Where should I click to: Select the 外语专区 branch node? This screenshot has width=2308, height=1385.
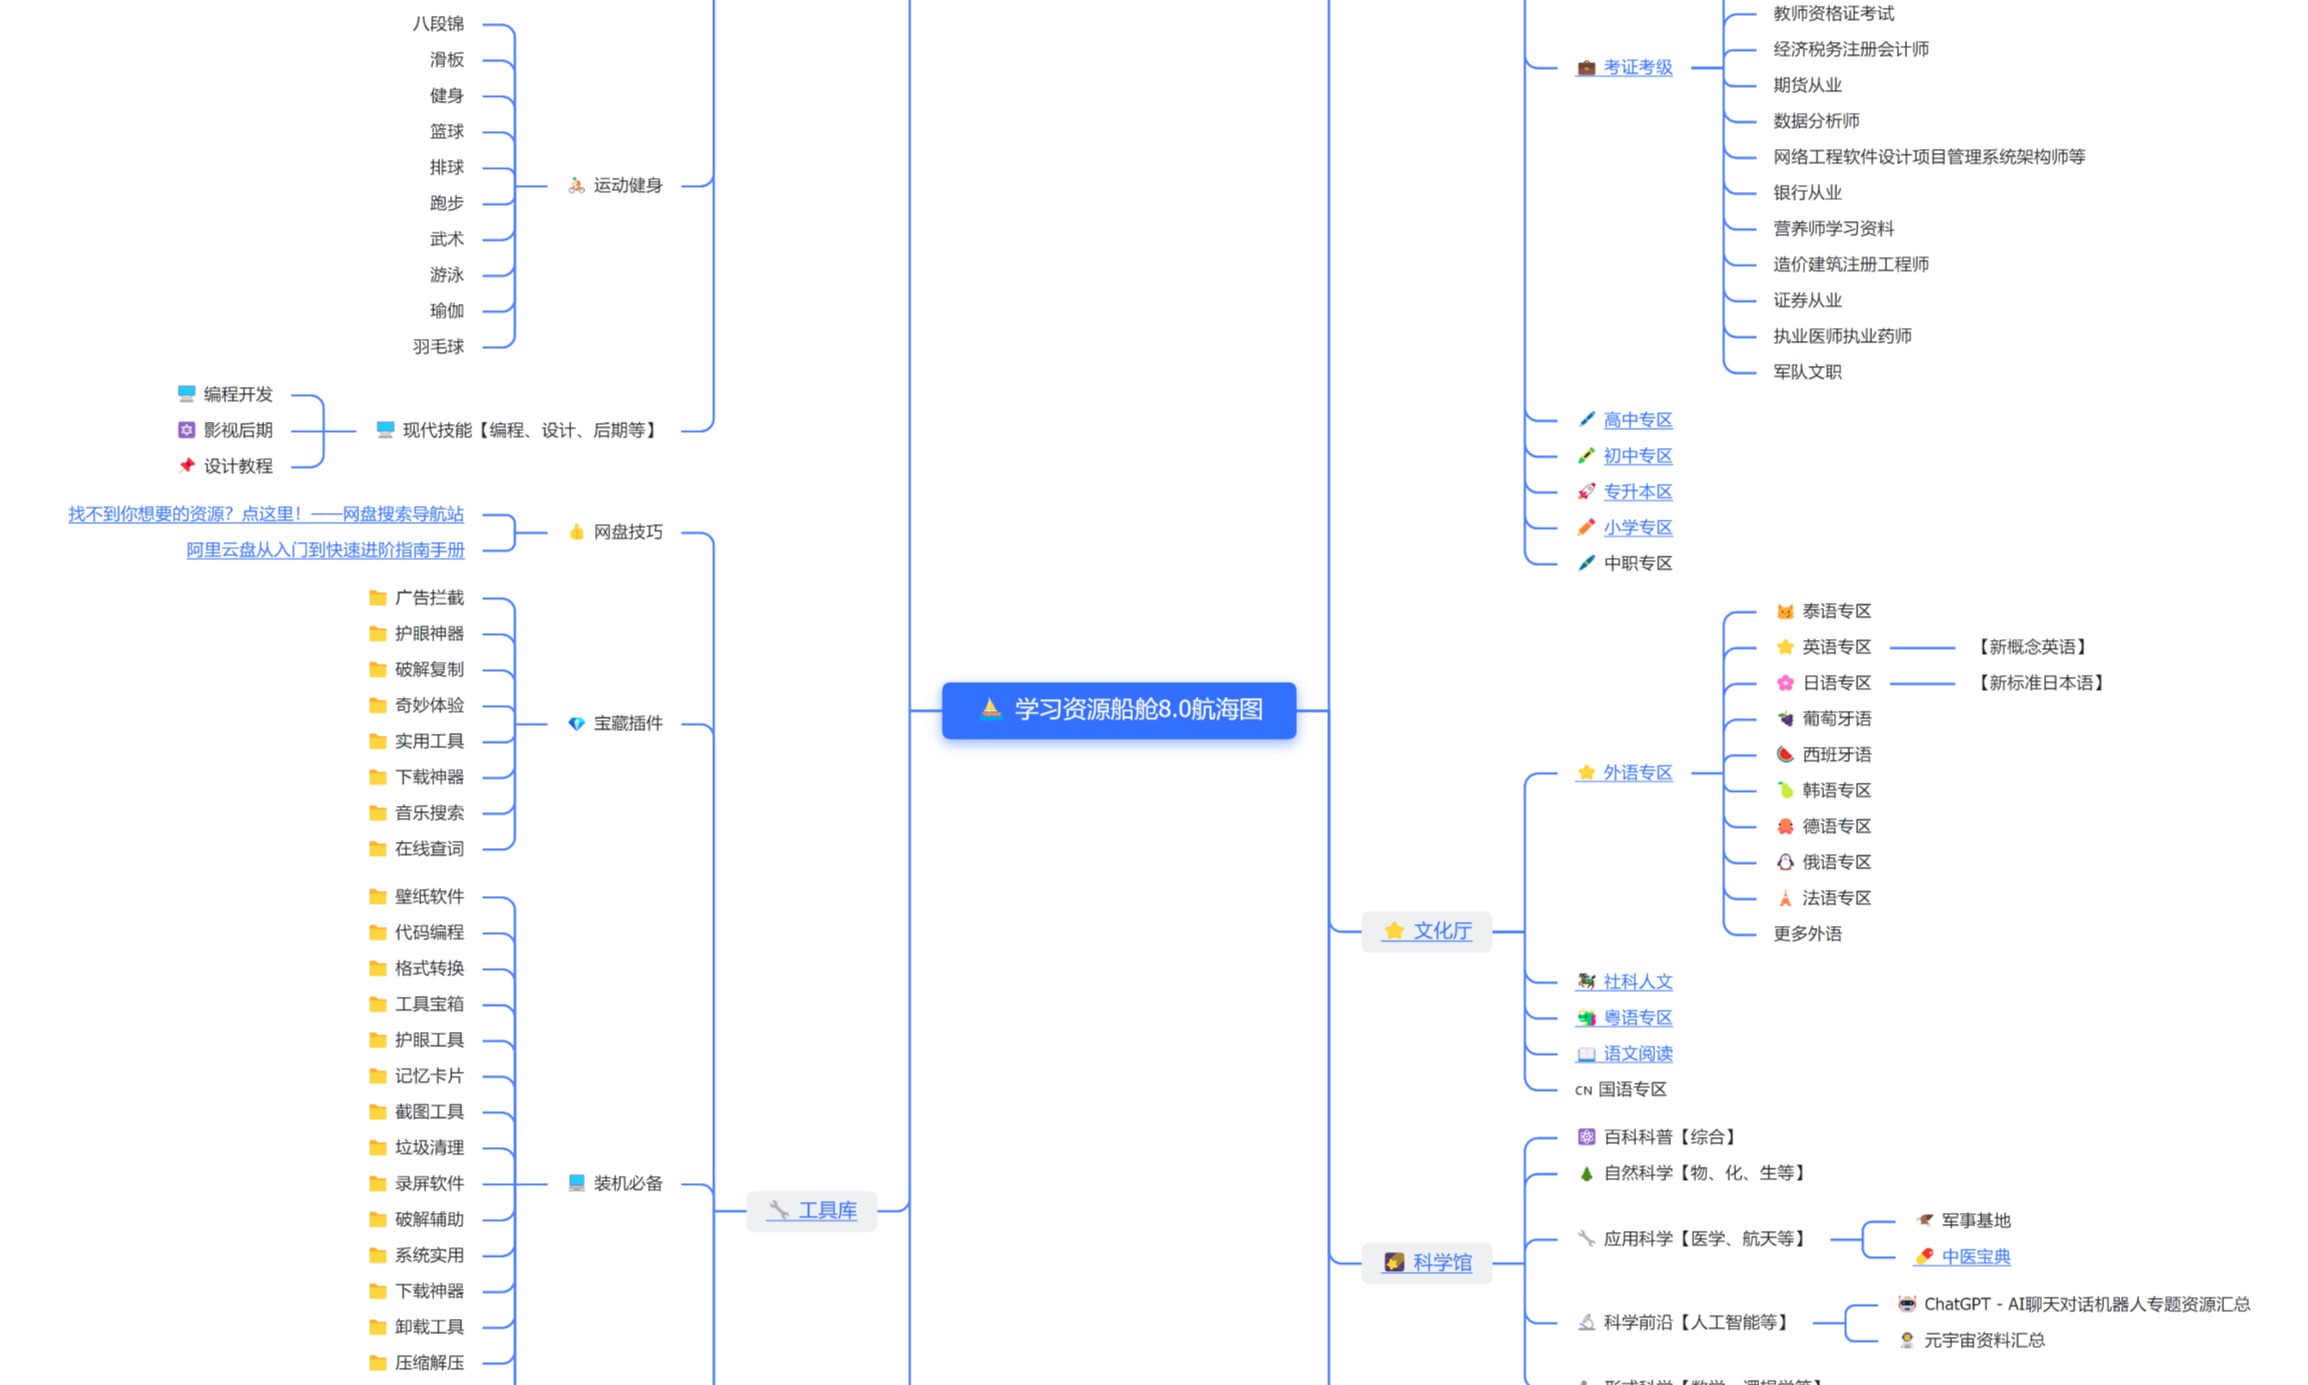coord(1637,772)
